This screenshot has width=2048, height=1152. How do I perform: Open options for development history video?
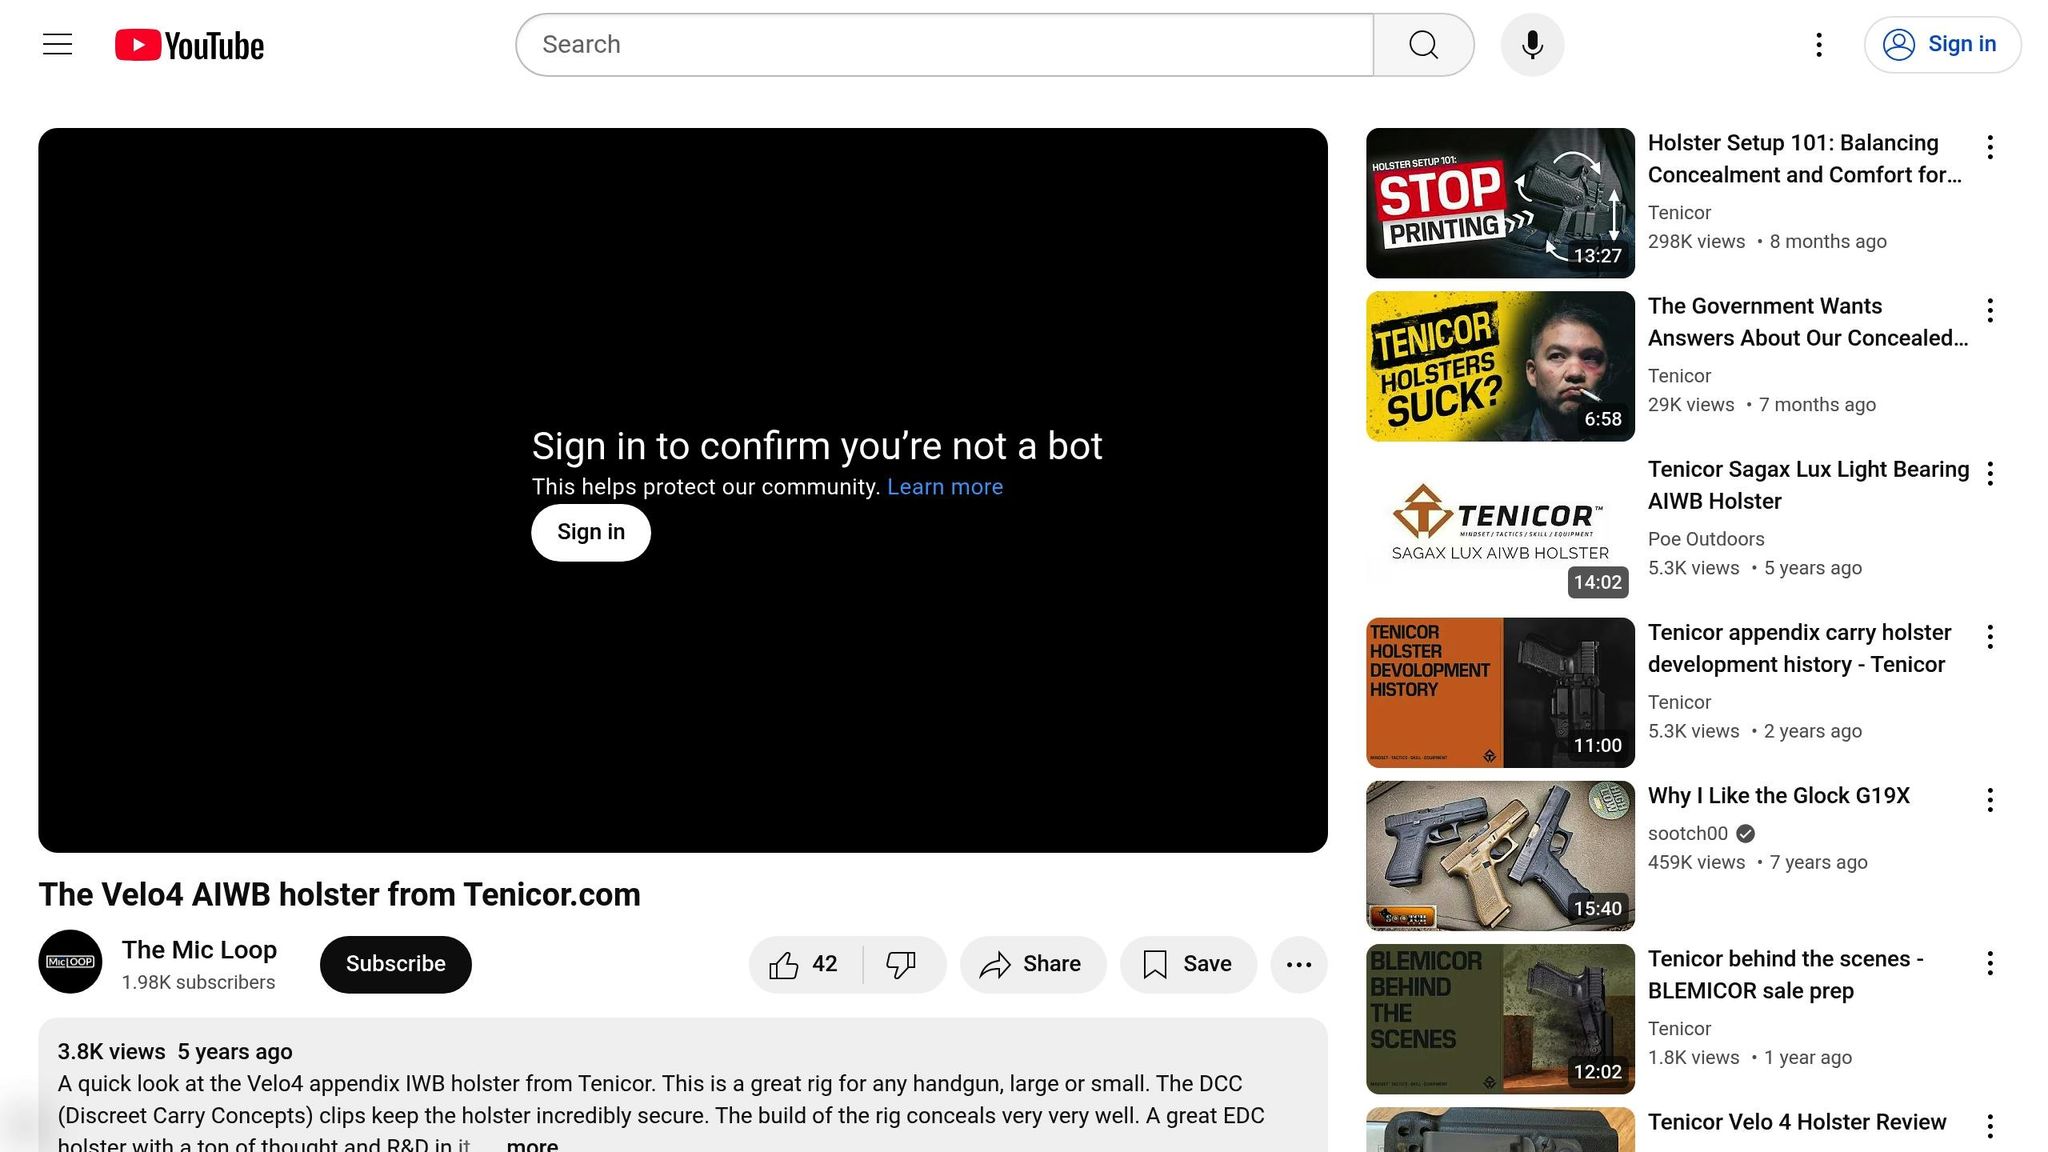pyautogui.click(x=1990, y=637)
